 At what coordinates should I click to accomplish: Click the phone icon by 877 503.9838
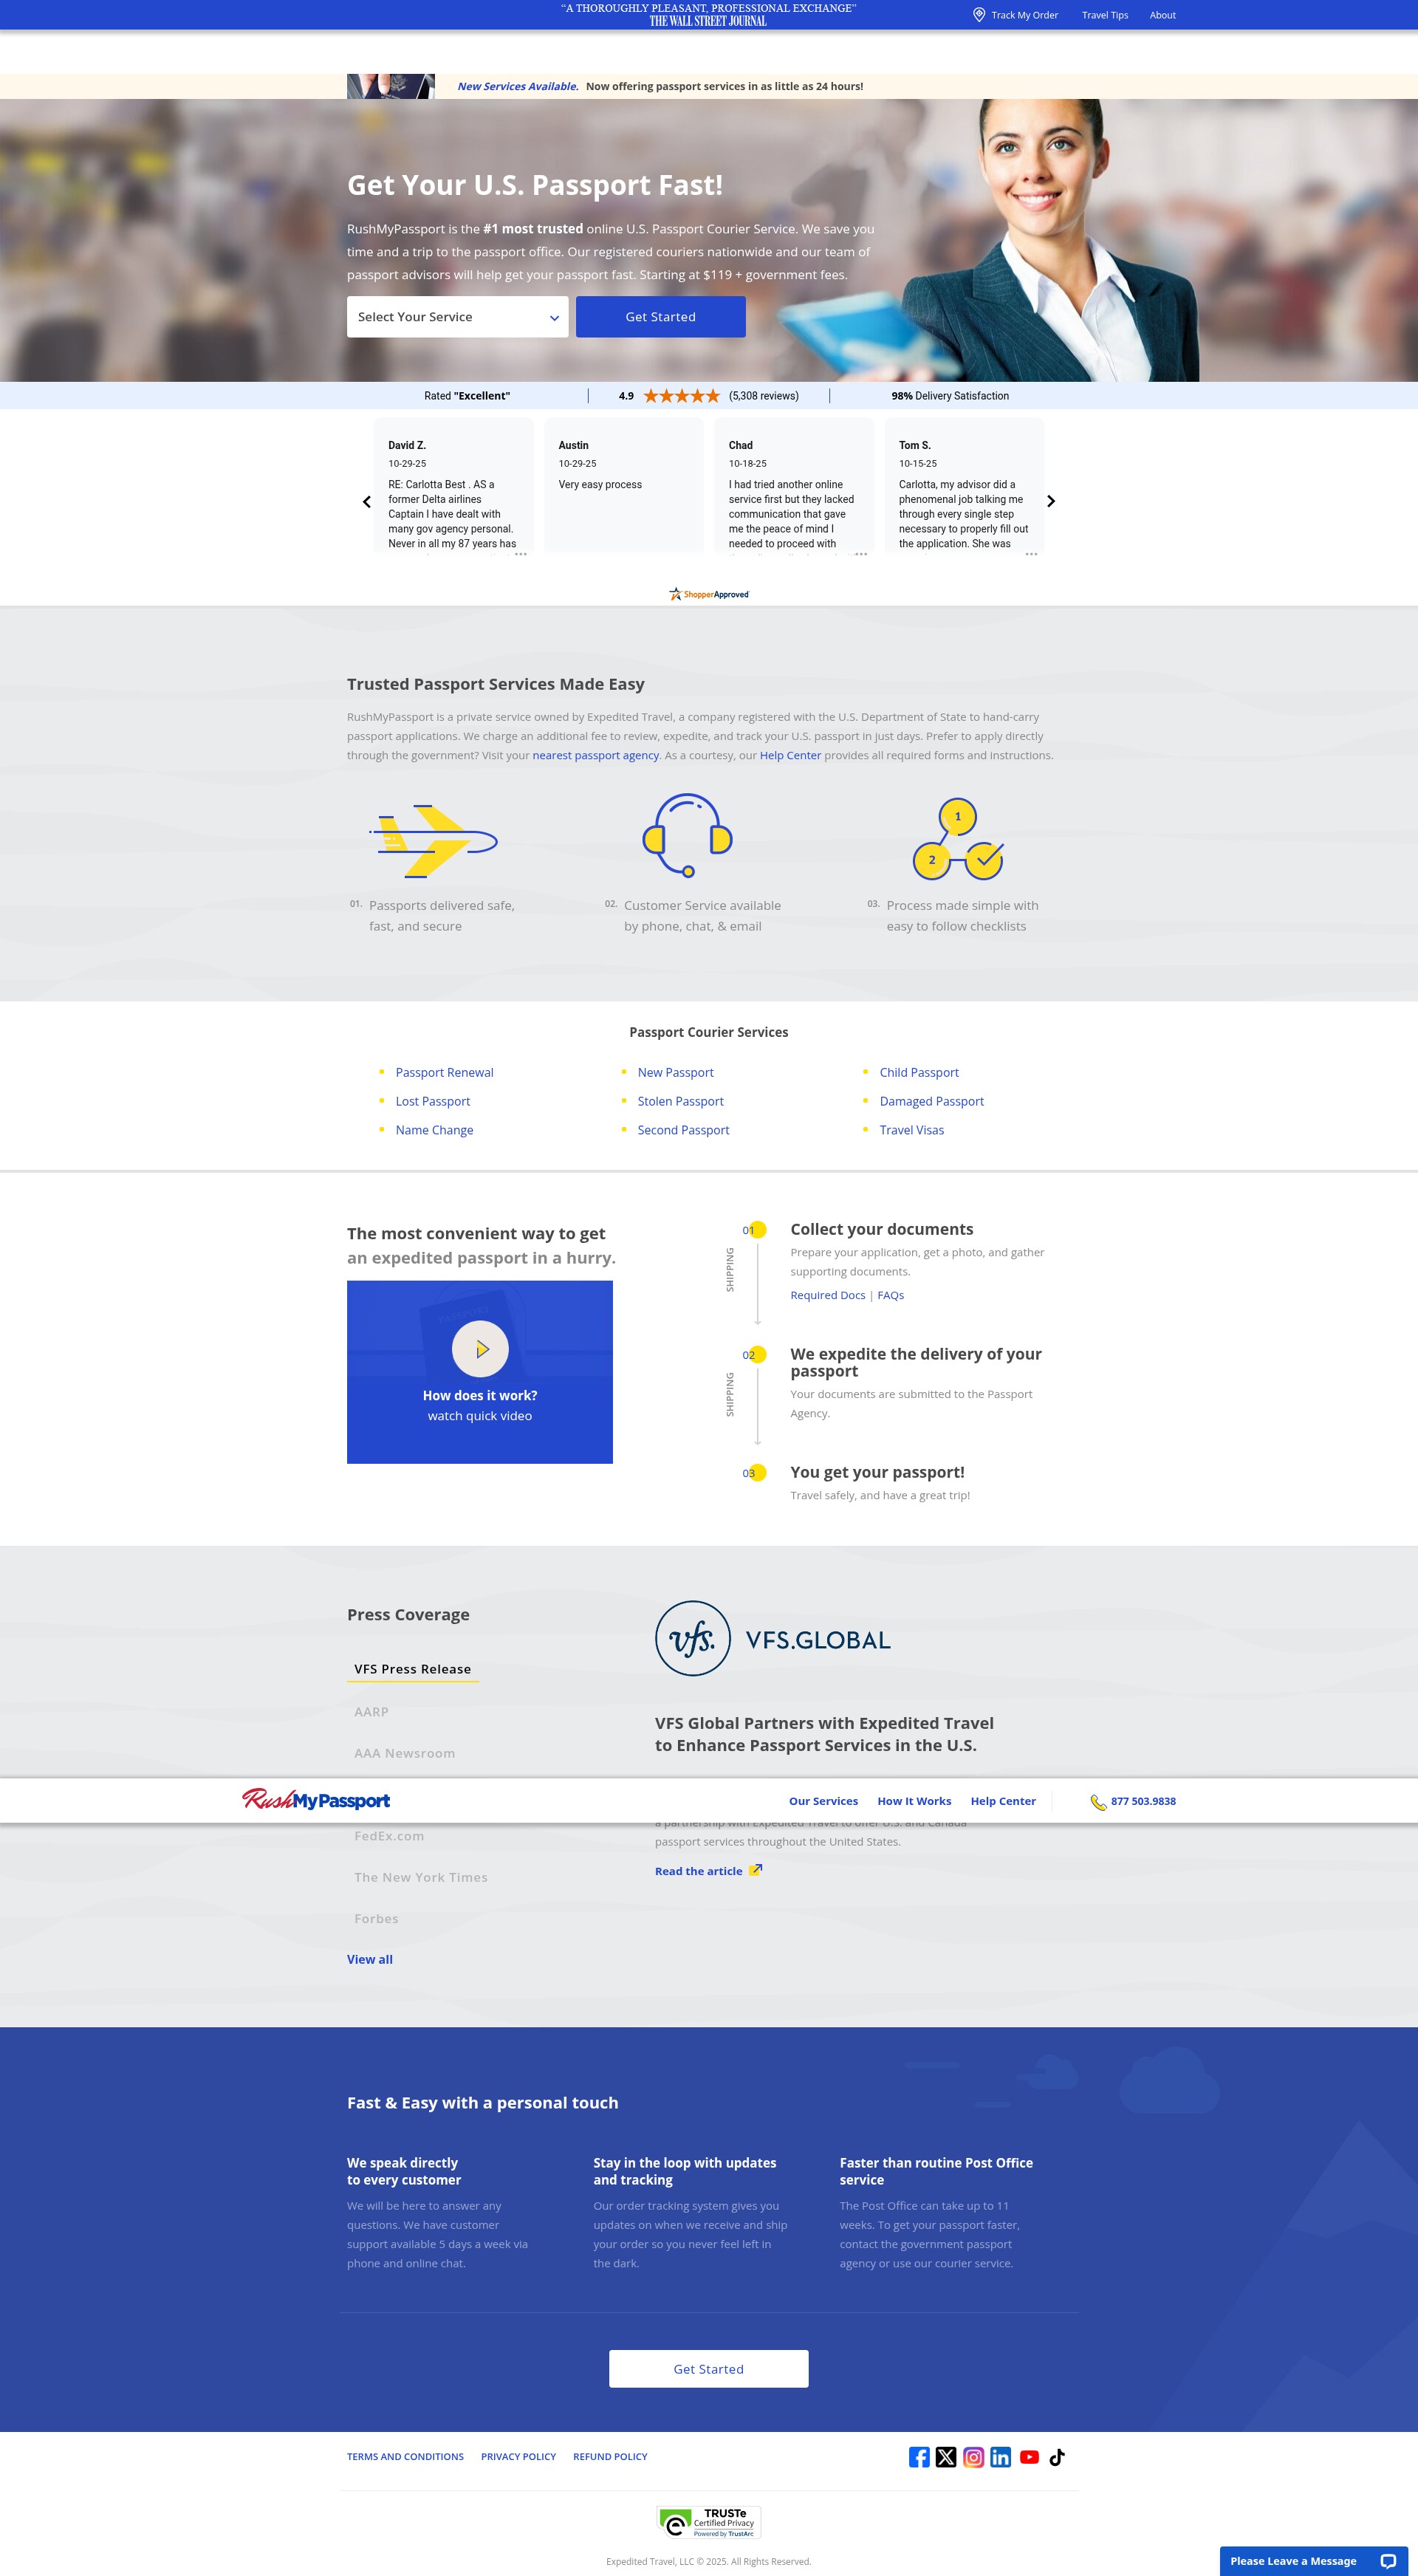pos(1098,1802)
